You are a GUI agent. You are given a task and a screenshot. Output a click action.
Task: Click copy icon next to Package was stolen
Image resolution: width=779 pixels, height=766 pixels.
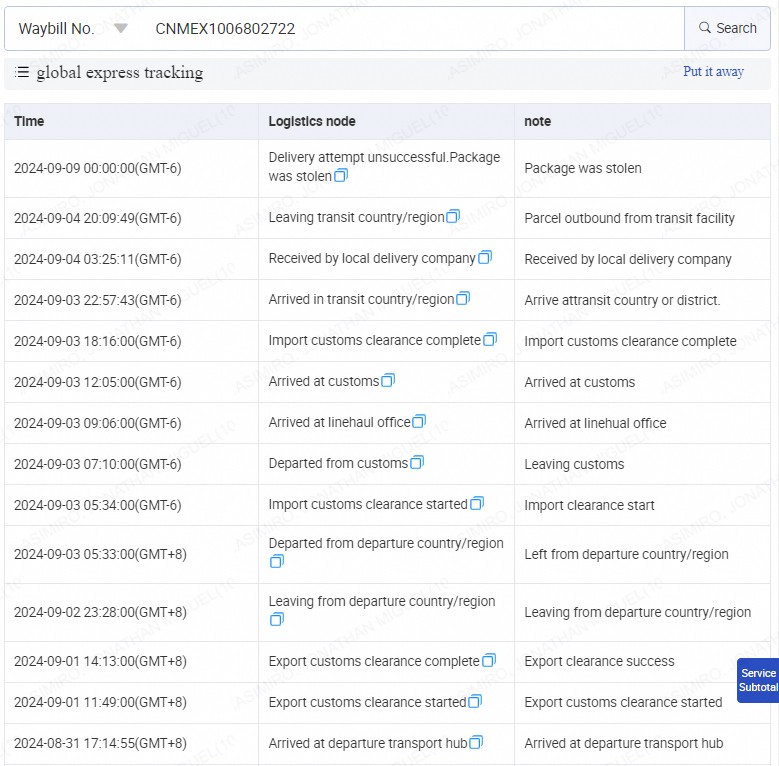click(341, 176)
